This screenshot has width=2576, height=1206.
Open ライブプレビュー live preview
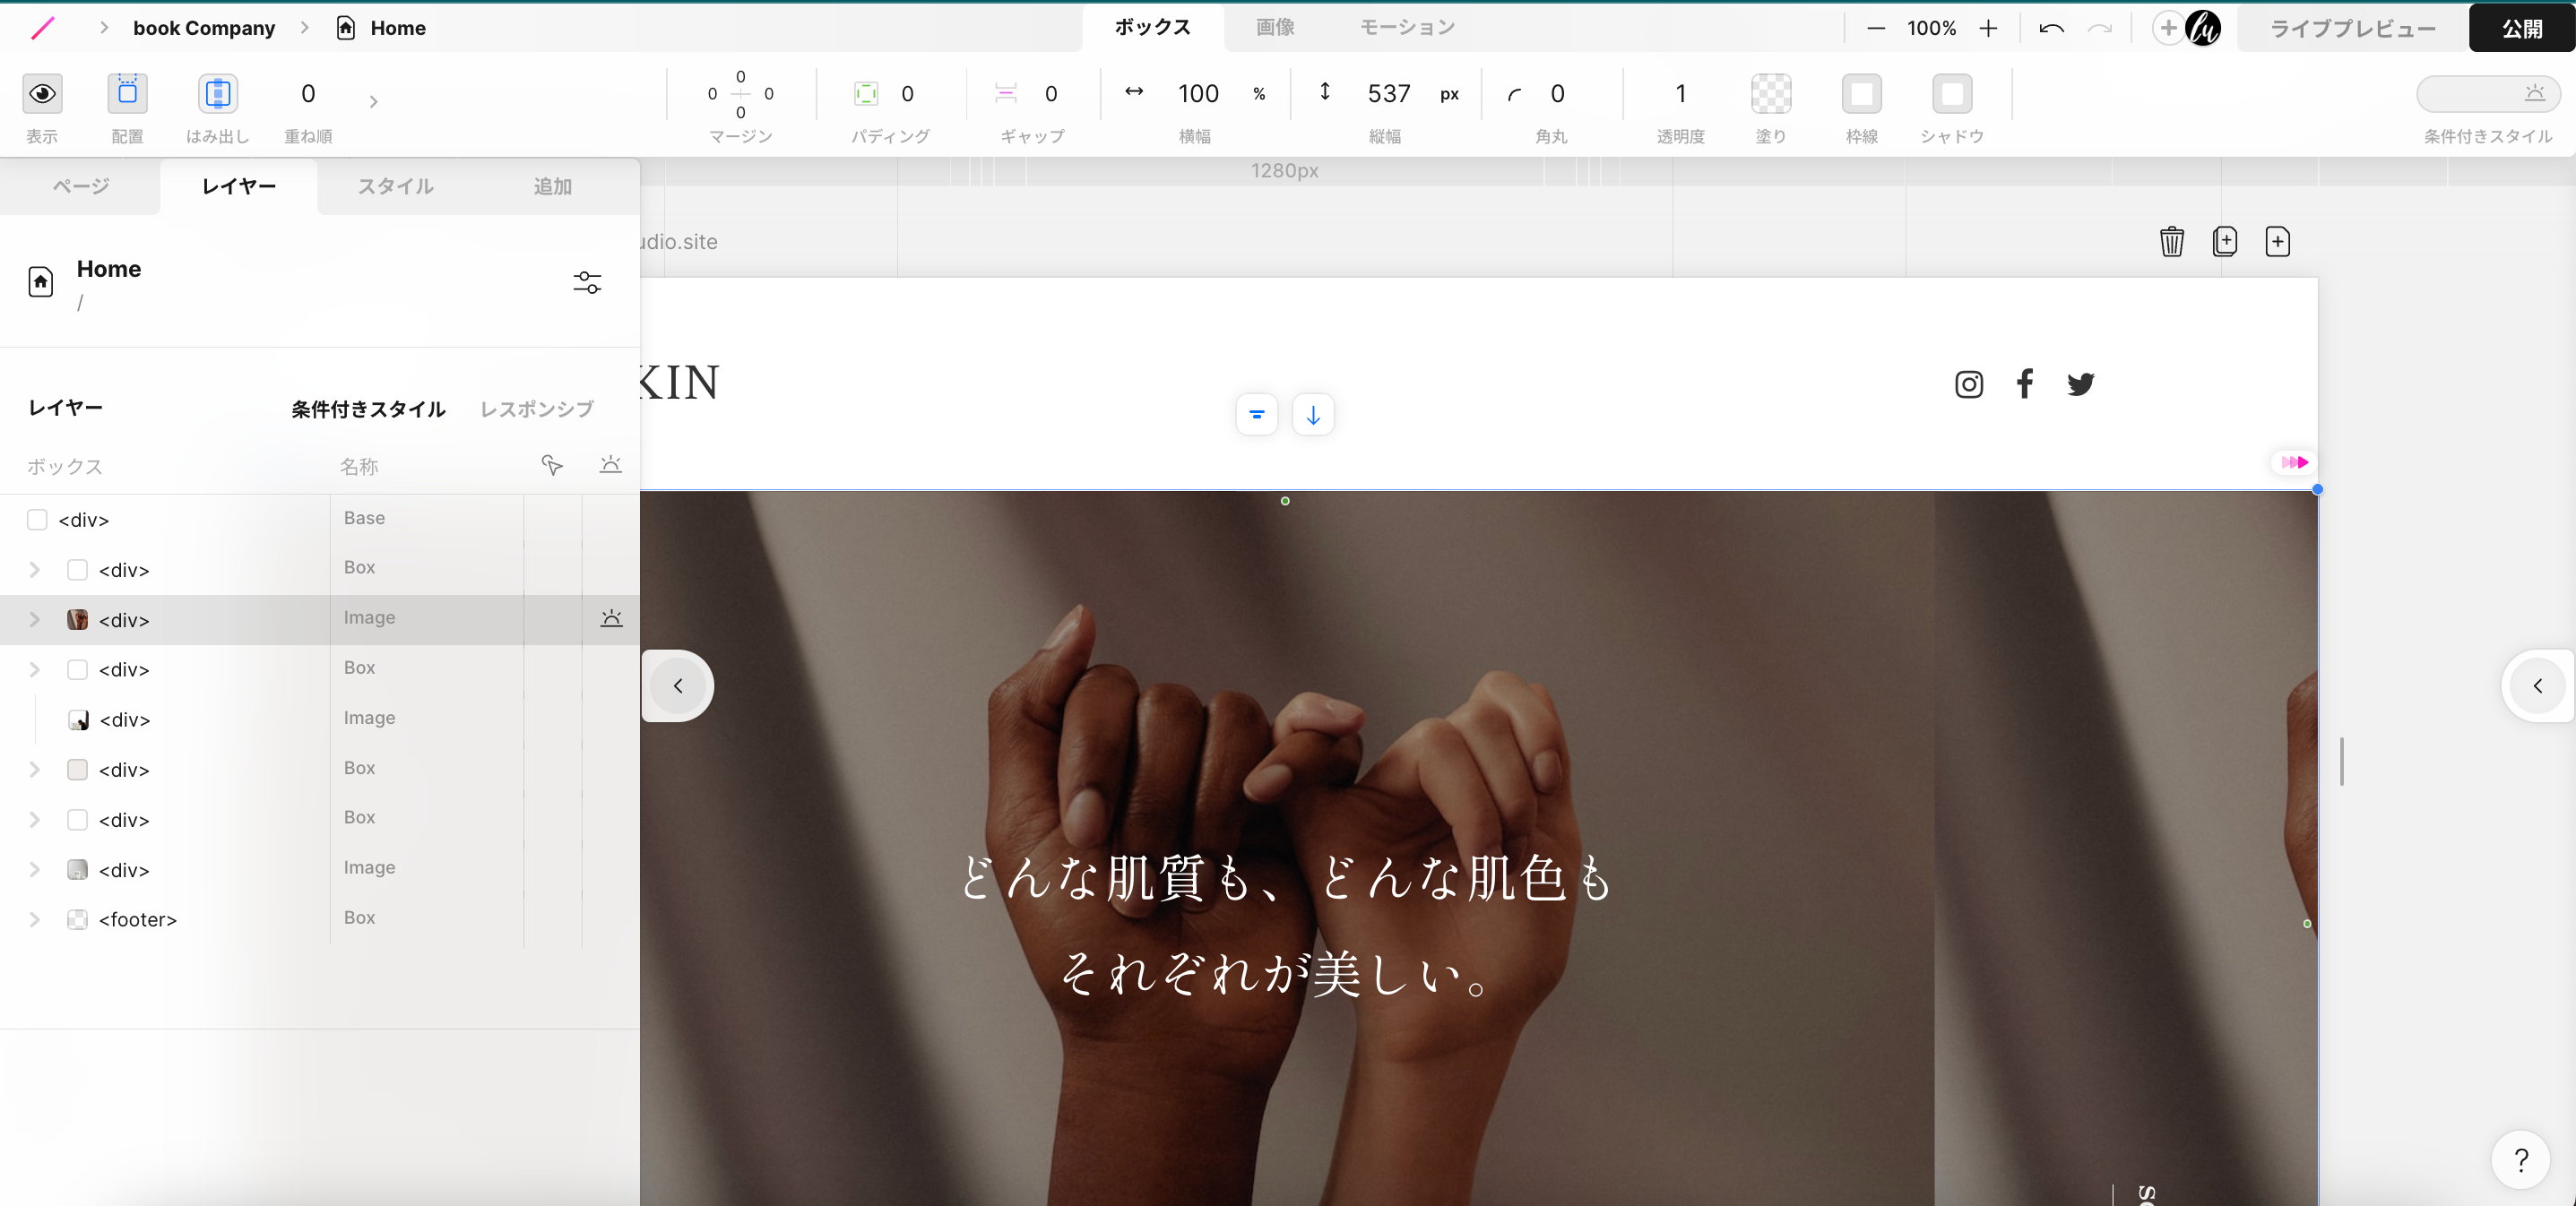coord(2352,29)
